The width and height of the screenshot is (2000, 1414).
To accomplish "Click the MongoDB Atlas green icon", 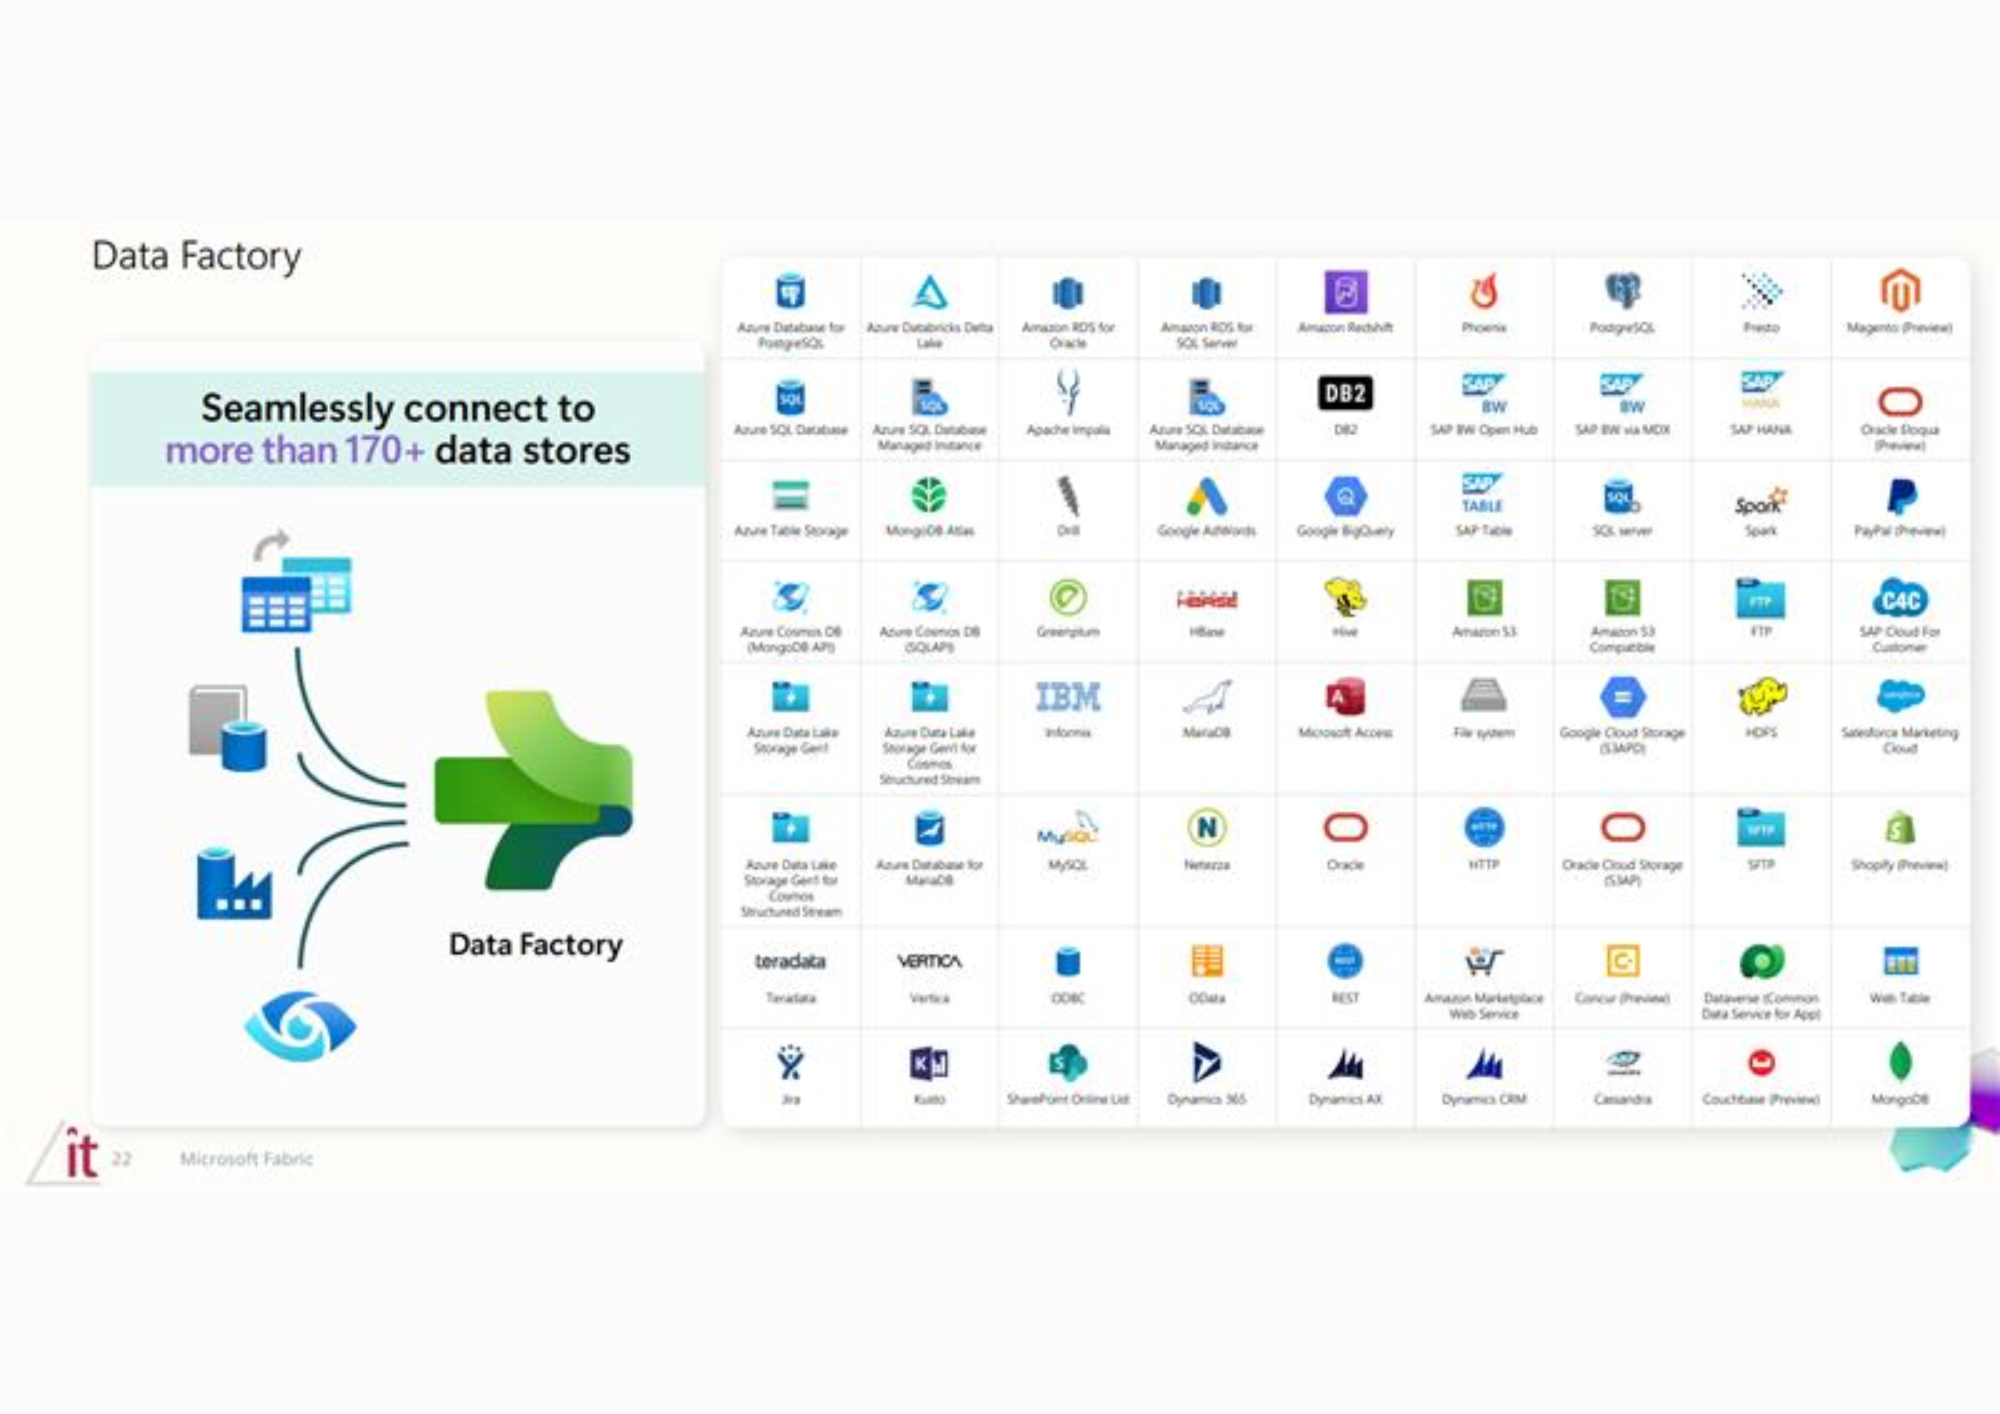I will pos(929,495).
